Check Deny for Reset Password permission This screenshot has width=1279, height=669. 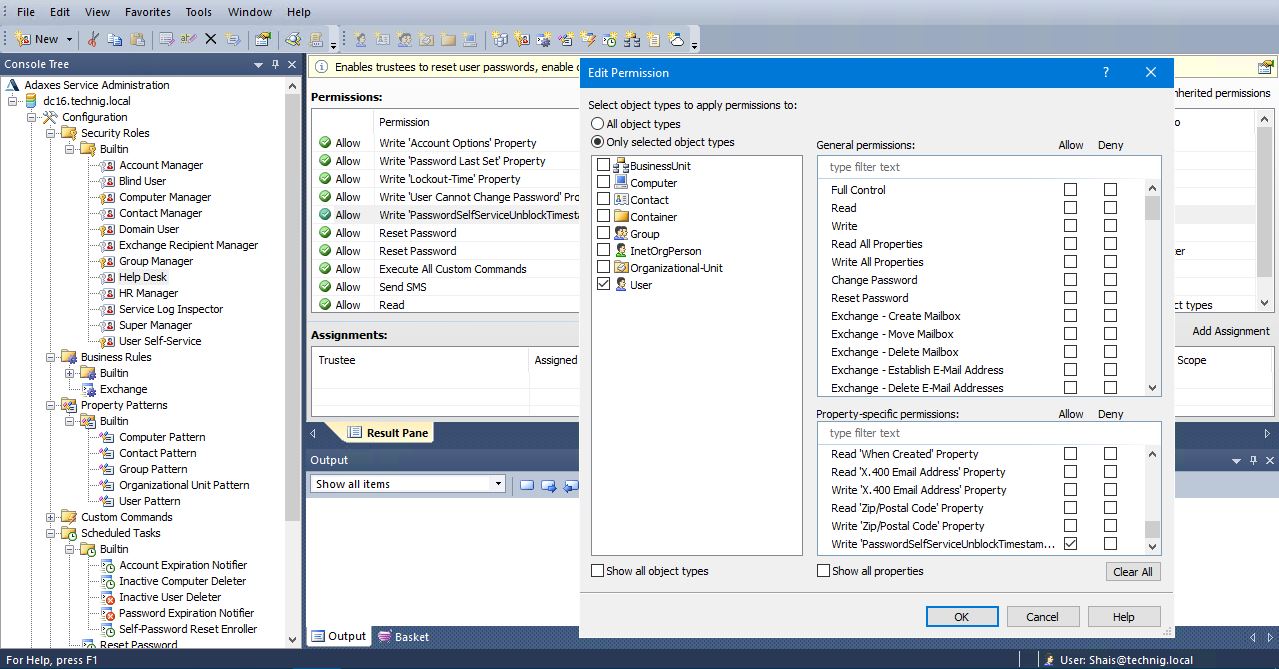[1110, 297]
